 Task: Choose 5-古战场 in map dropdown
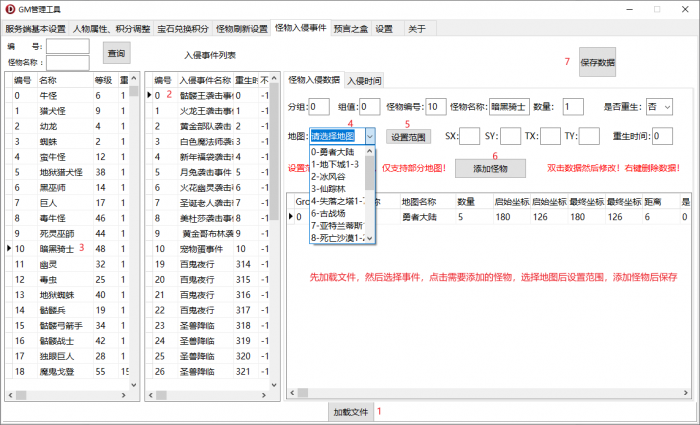pos(337,214)
